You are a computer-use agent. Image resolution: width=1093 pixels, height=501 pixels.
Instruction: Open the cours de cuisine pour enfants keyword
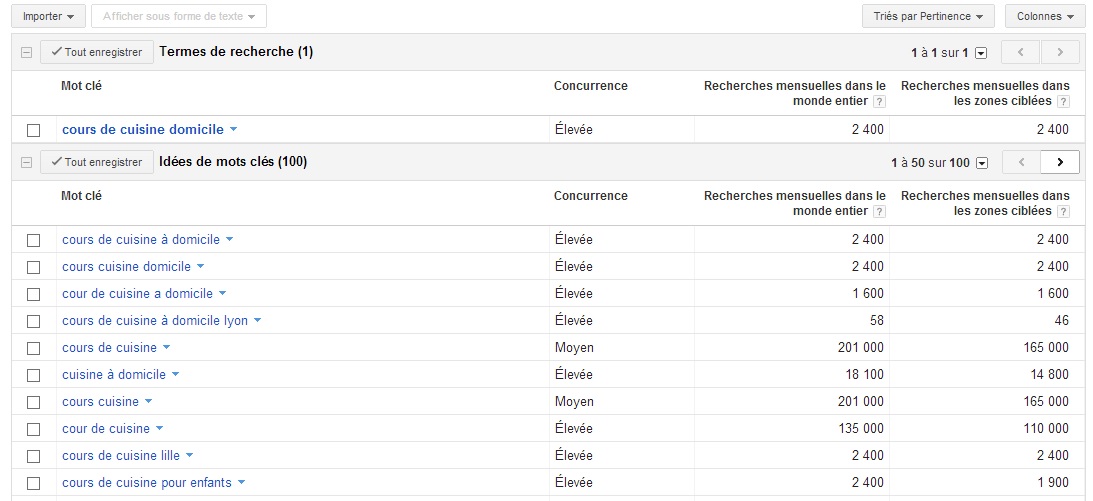146,482
